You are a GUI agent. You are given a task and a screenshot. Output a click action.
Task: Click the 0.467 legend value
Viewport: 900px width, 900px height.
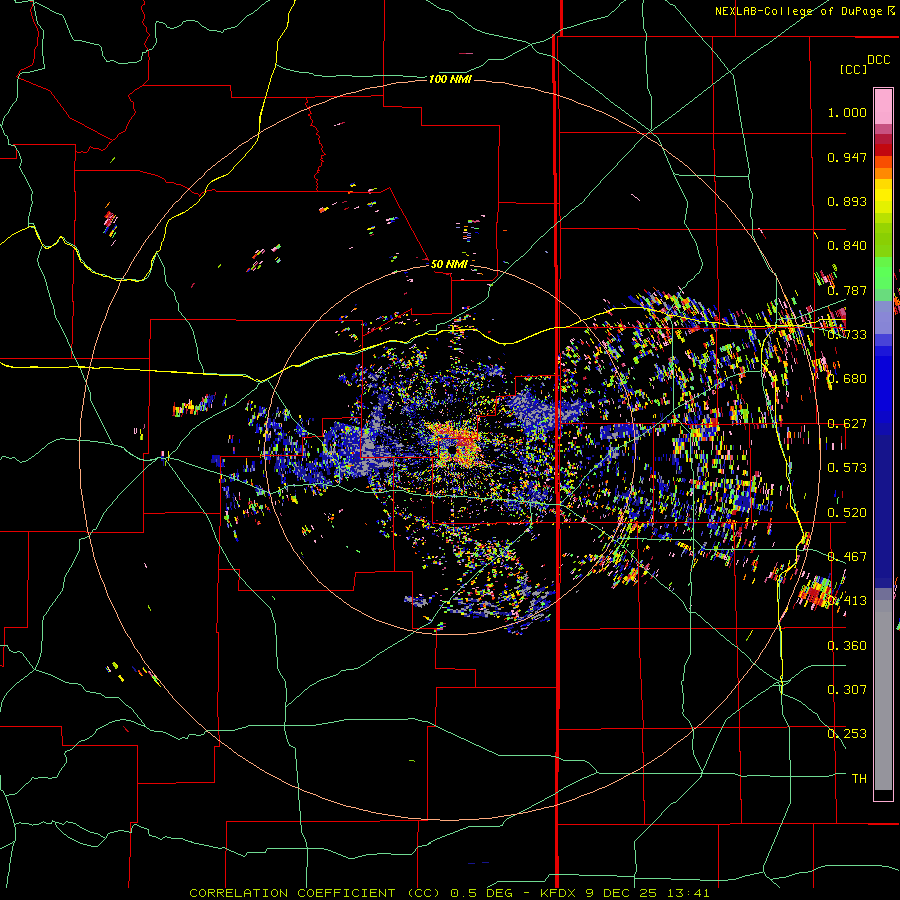(847, 557)
